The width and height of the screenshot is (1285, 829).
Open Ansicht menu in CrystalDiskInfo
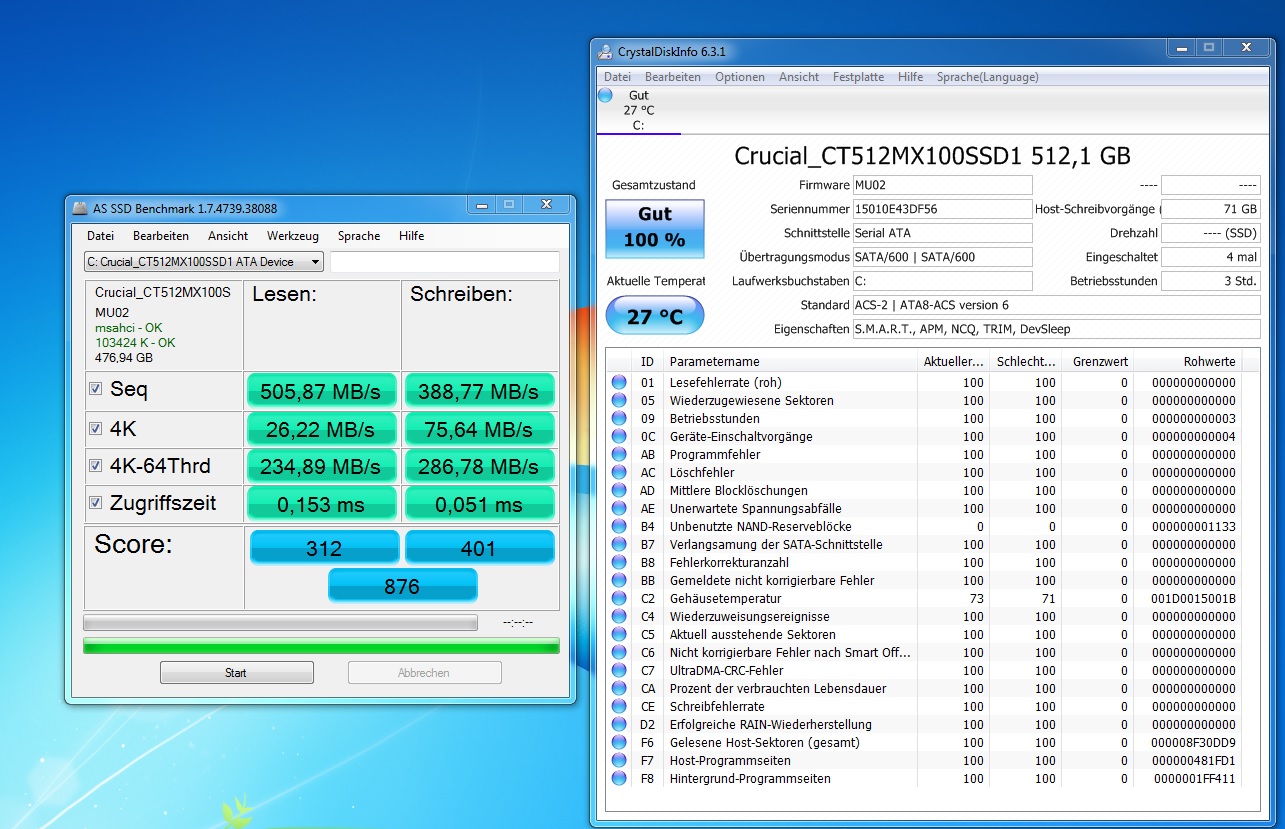pyautogui.click(x=799, y=77)
